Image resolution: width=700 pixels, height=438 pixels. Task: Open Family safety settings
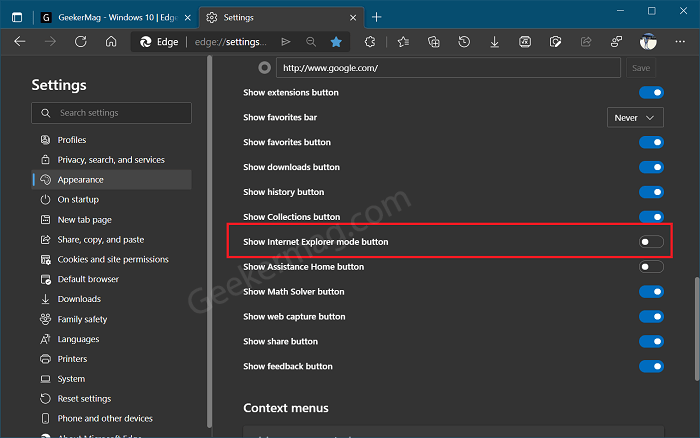point(112,319)
